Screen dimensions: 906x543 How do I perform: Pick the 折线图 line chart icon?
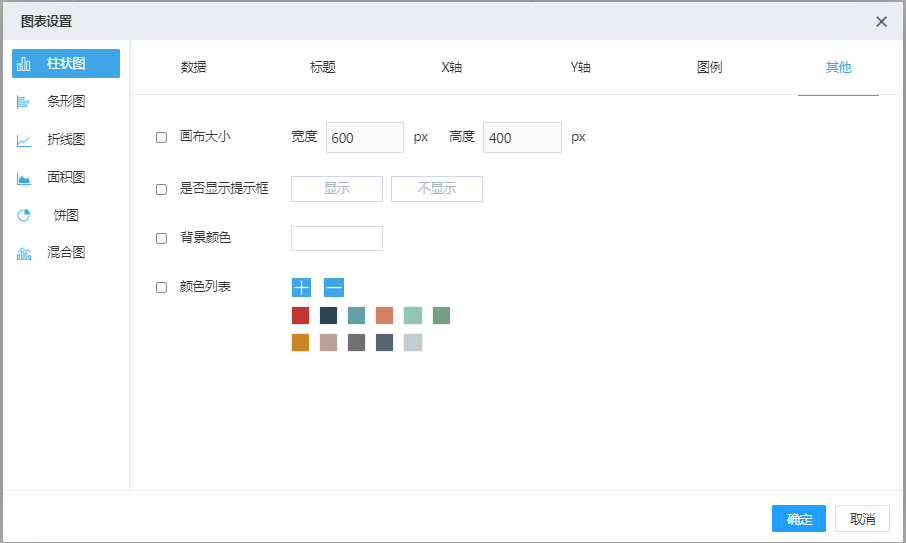(x=24, y=140)
